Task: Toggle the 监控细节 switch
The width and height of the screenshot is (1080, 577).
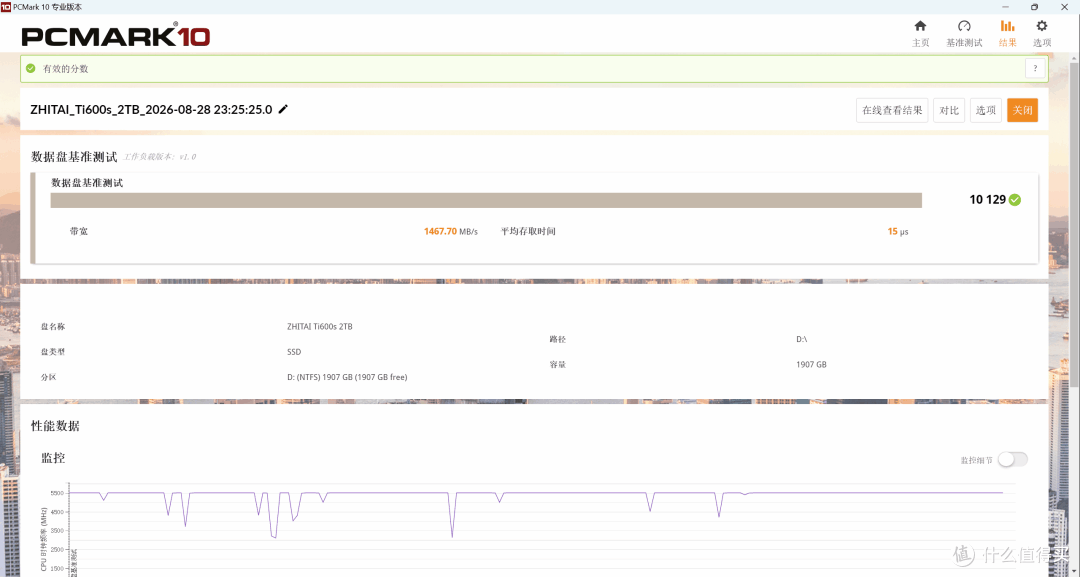Action: coord(1012,459)
